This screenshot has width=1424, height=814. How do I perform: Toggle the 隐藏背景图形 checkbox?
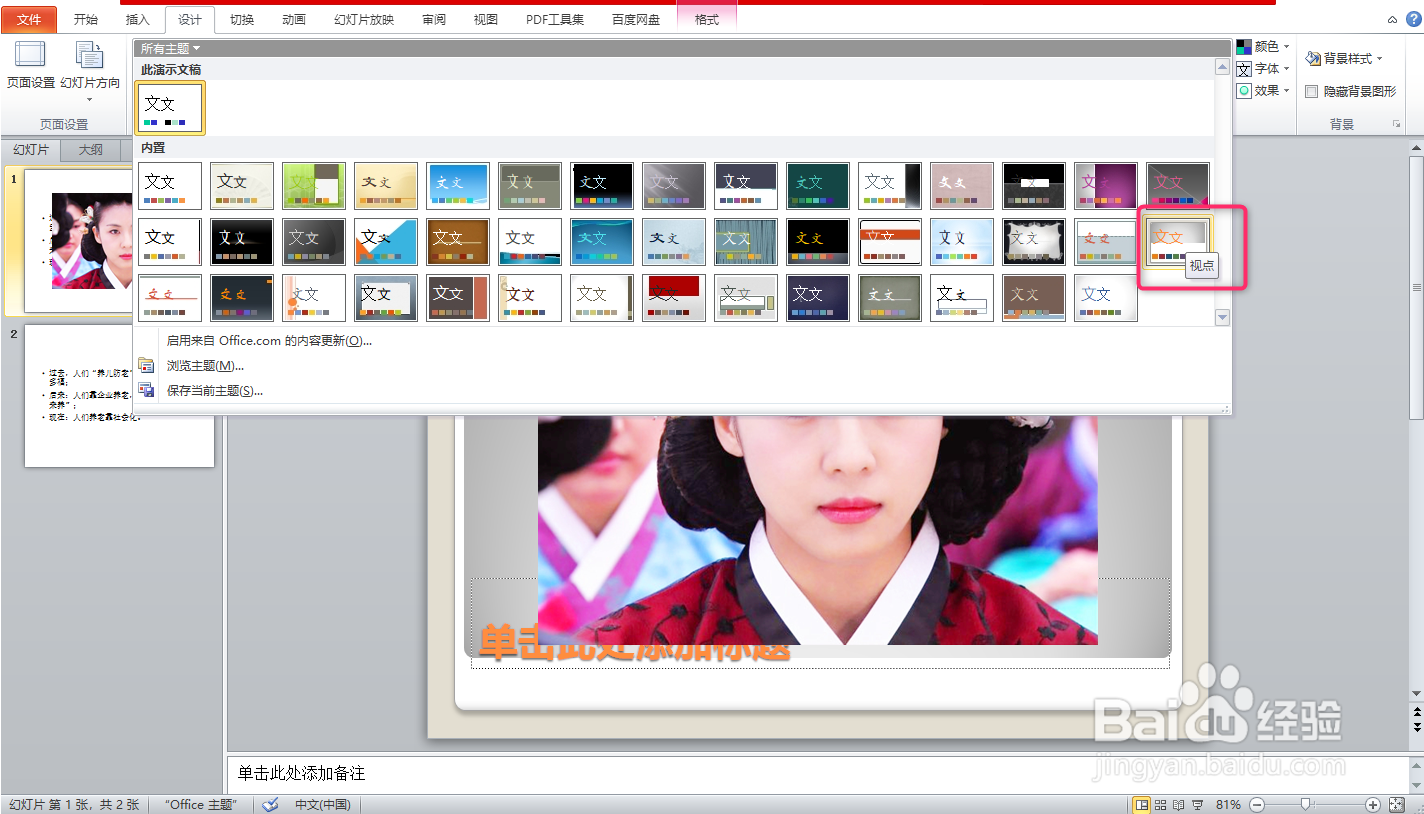click(x=1311, y=91)
